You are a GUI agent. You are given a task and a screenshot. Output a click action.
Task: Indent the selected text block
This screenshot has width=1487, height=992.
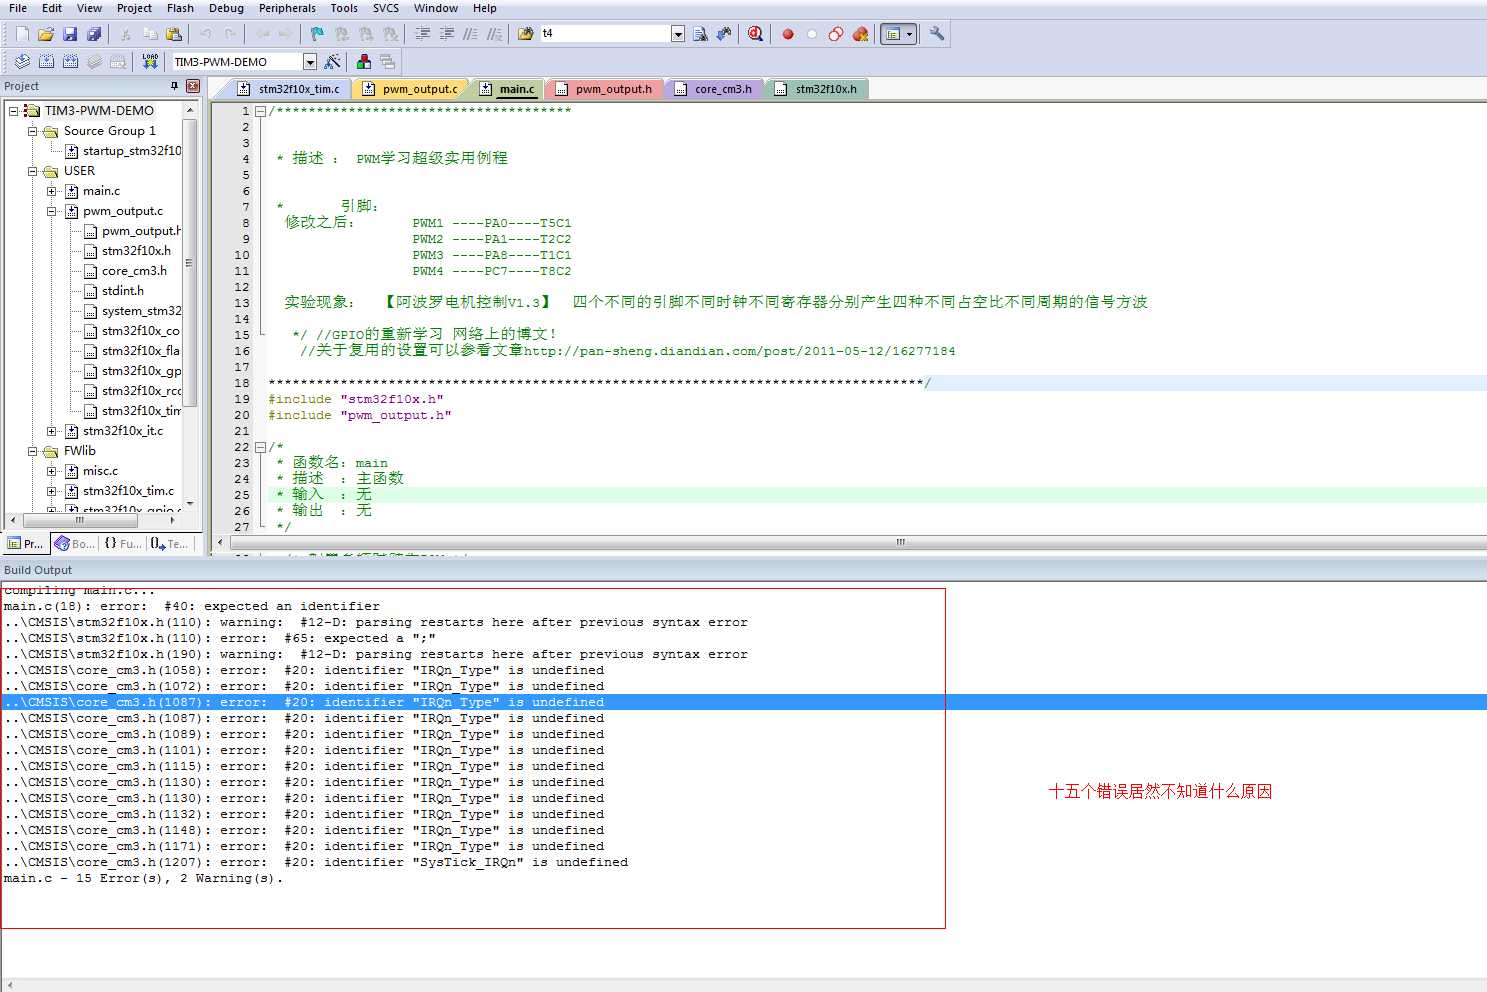click(x=422, y=34)
